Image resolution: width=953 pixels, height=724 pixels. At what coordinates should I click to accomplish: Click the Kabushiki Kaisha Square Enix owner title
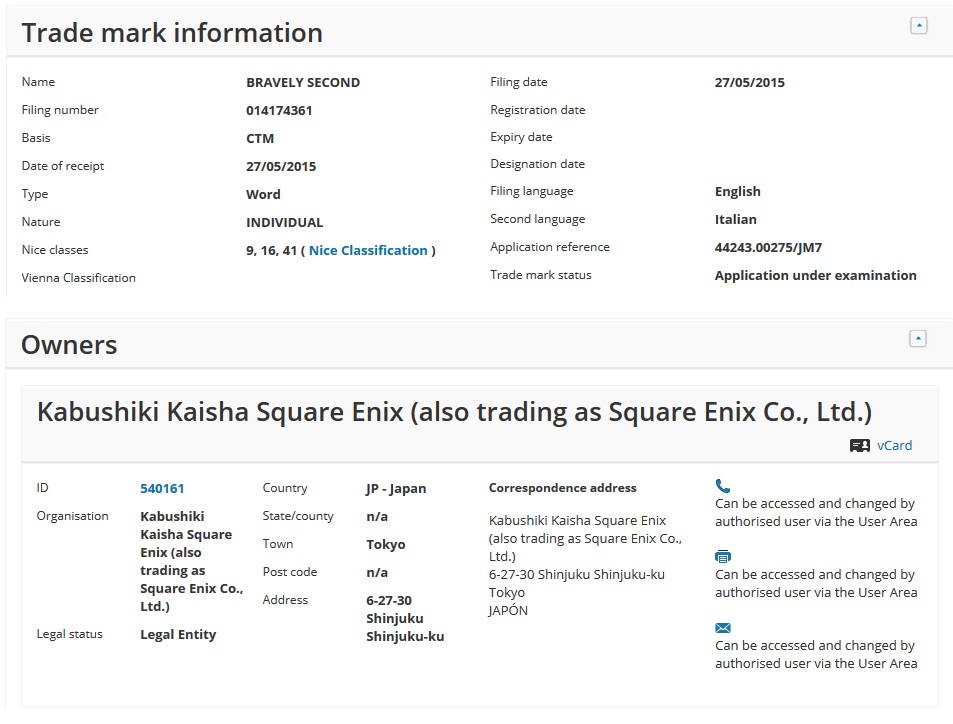[x=454, y=412]
